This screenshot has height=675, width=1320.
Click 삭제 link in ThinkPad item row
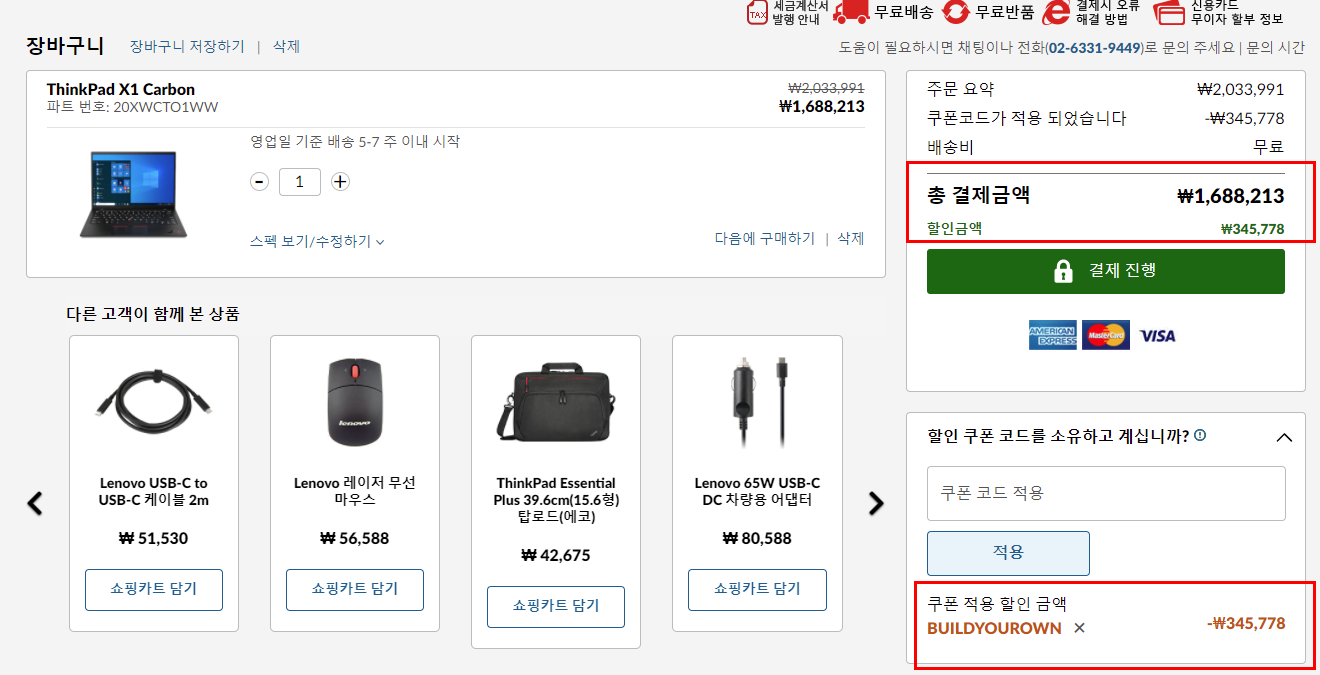pyautogui.click(x=850, y=238)
